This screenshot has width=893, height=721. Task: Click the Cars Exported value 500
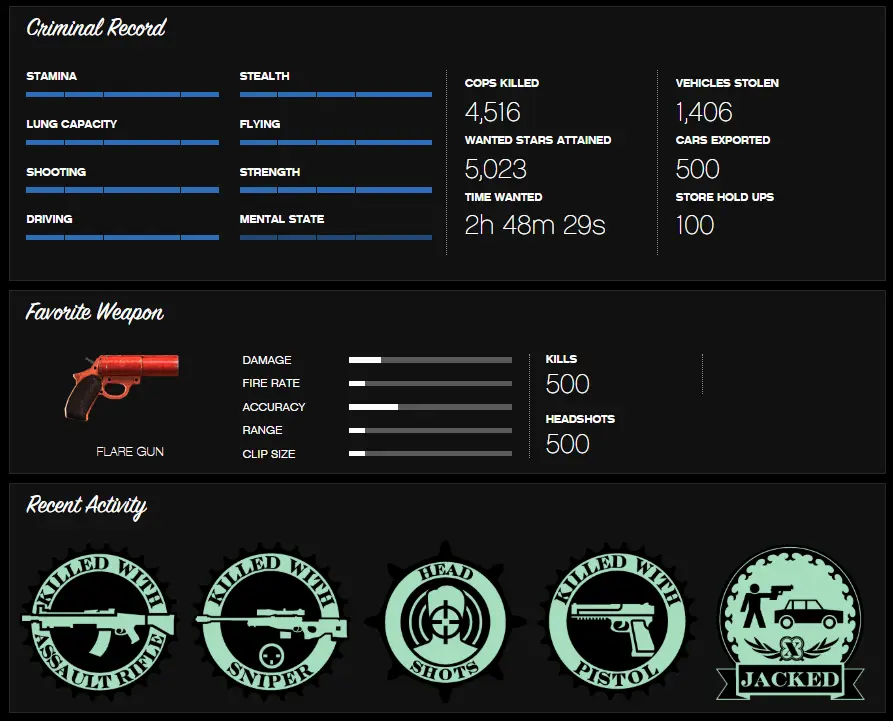click(x=698, y=169)
